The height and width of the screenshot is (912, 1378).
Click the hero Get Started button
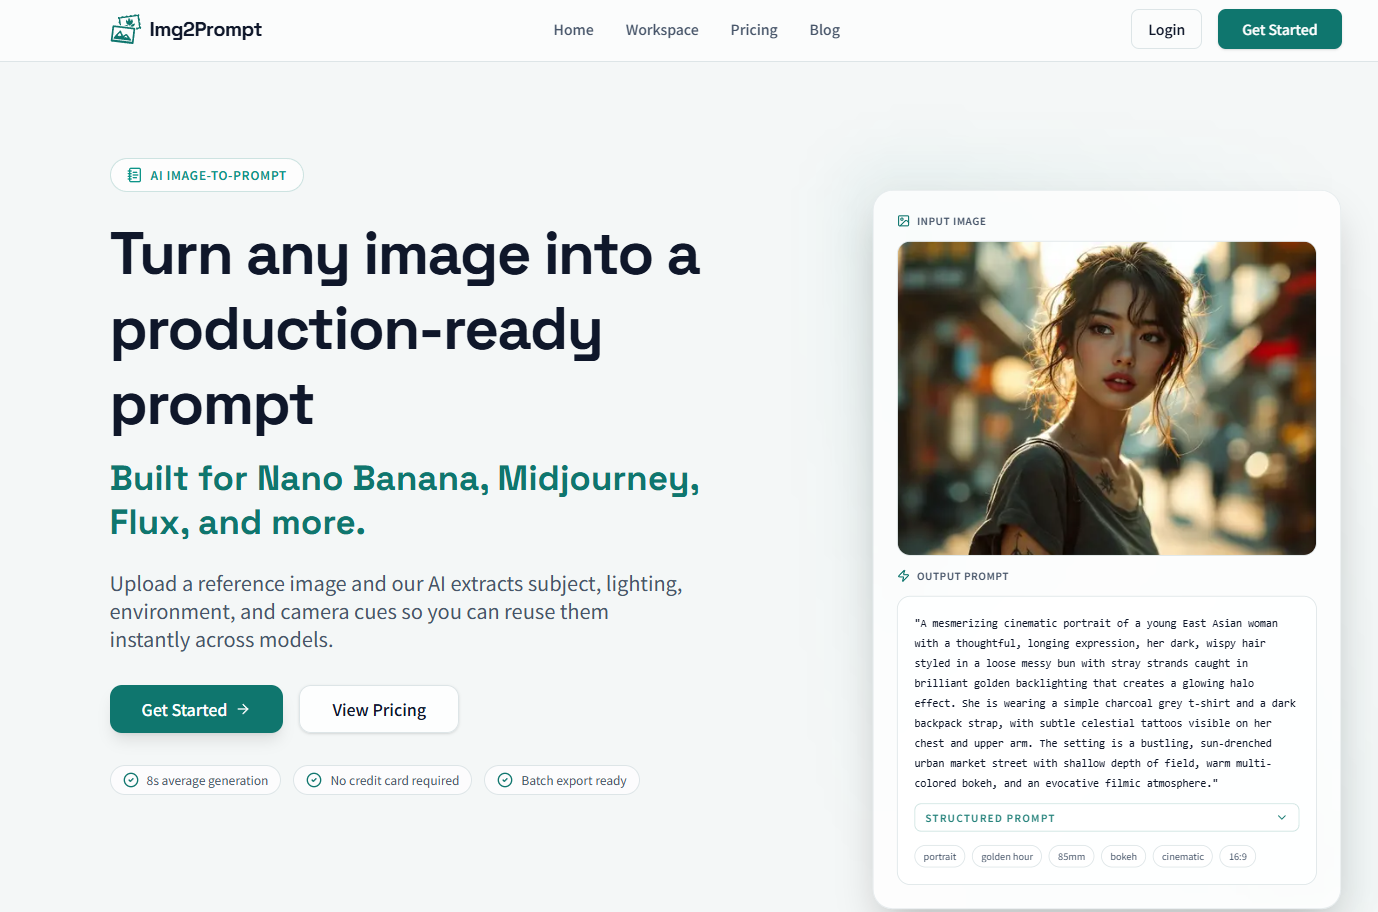point(196,709)
